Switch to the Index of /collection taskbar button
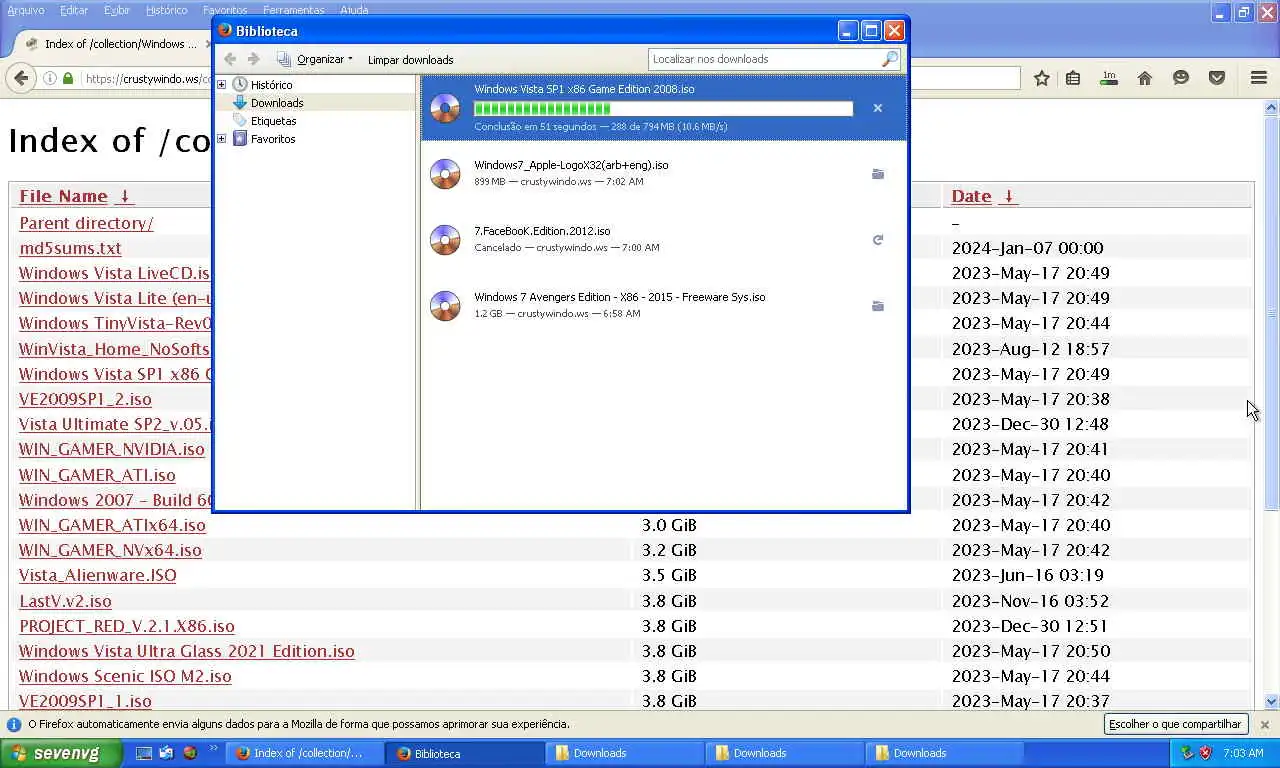 tap(304, 753)
